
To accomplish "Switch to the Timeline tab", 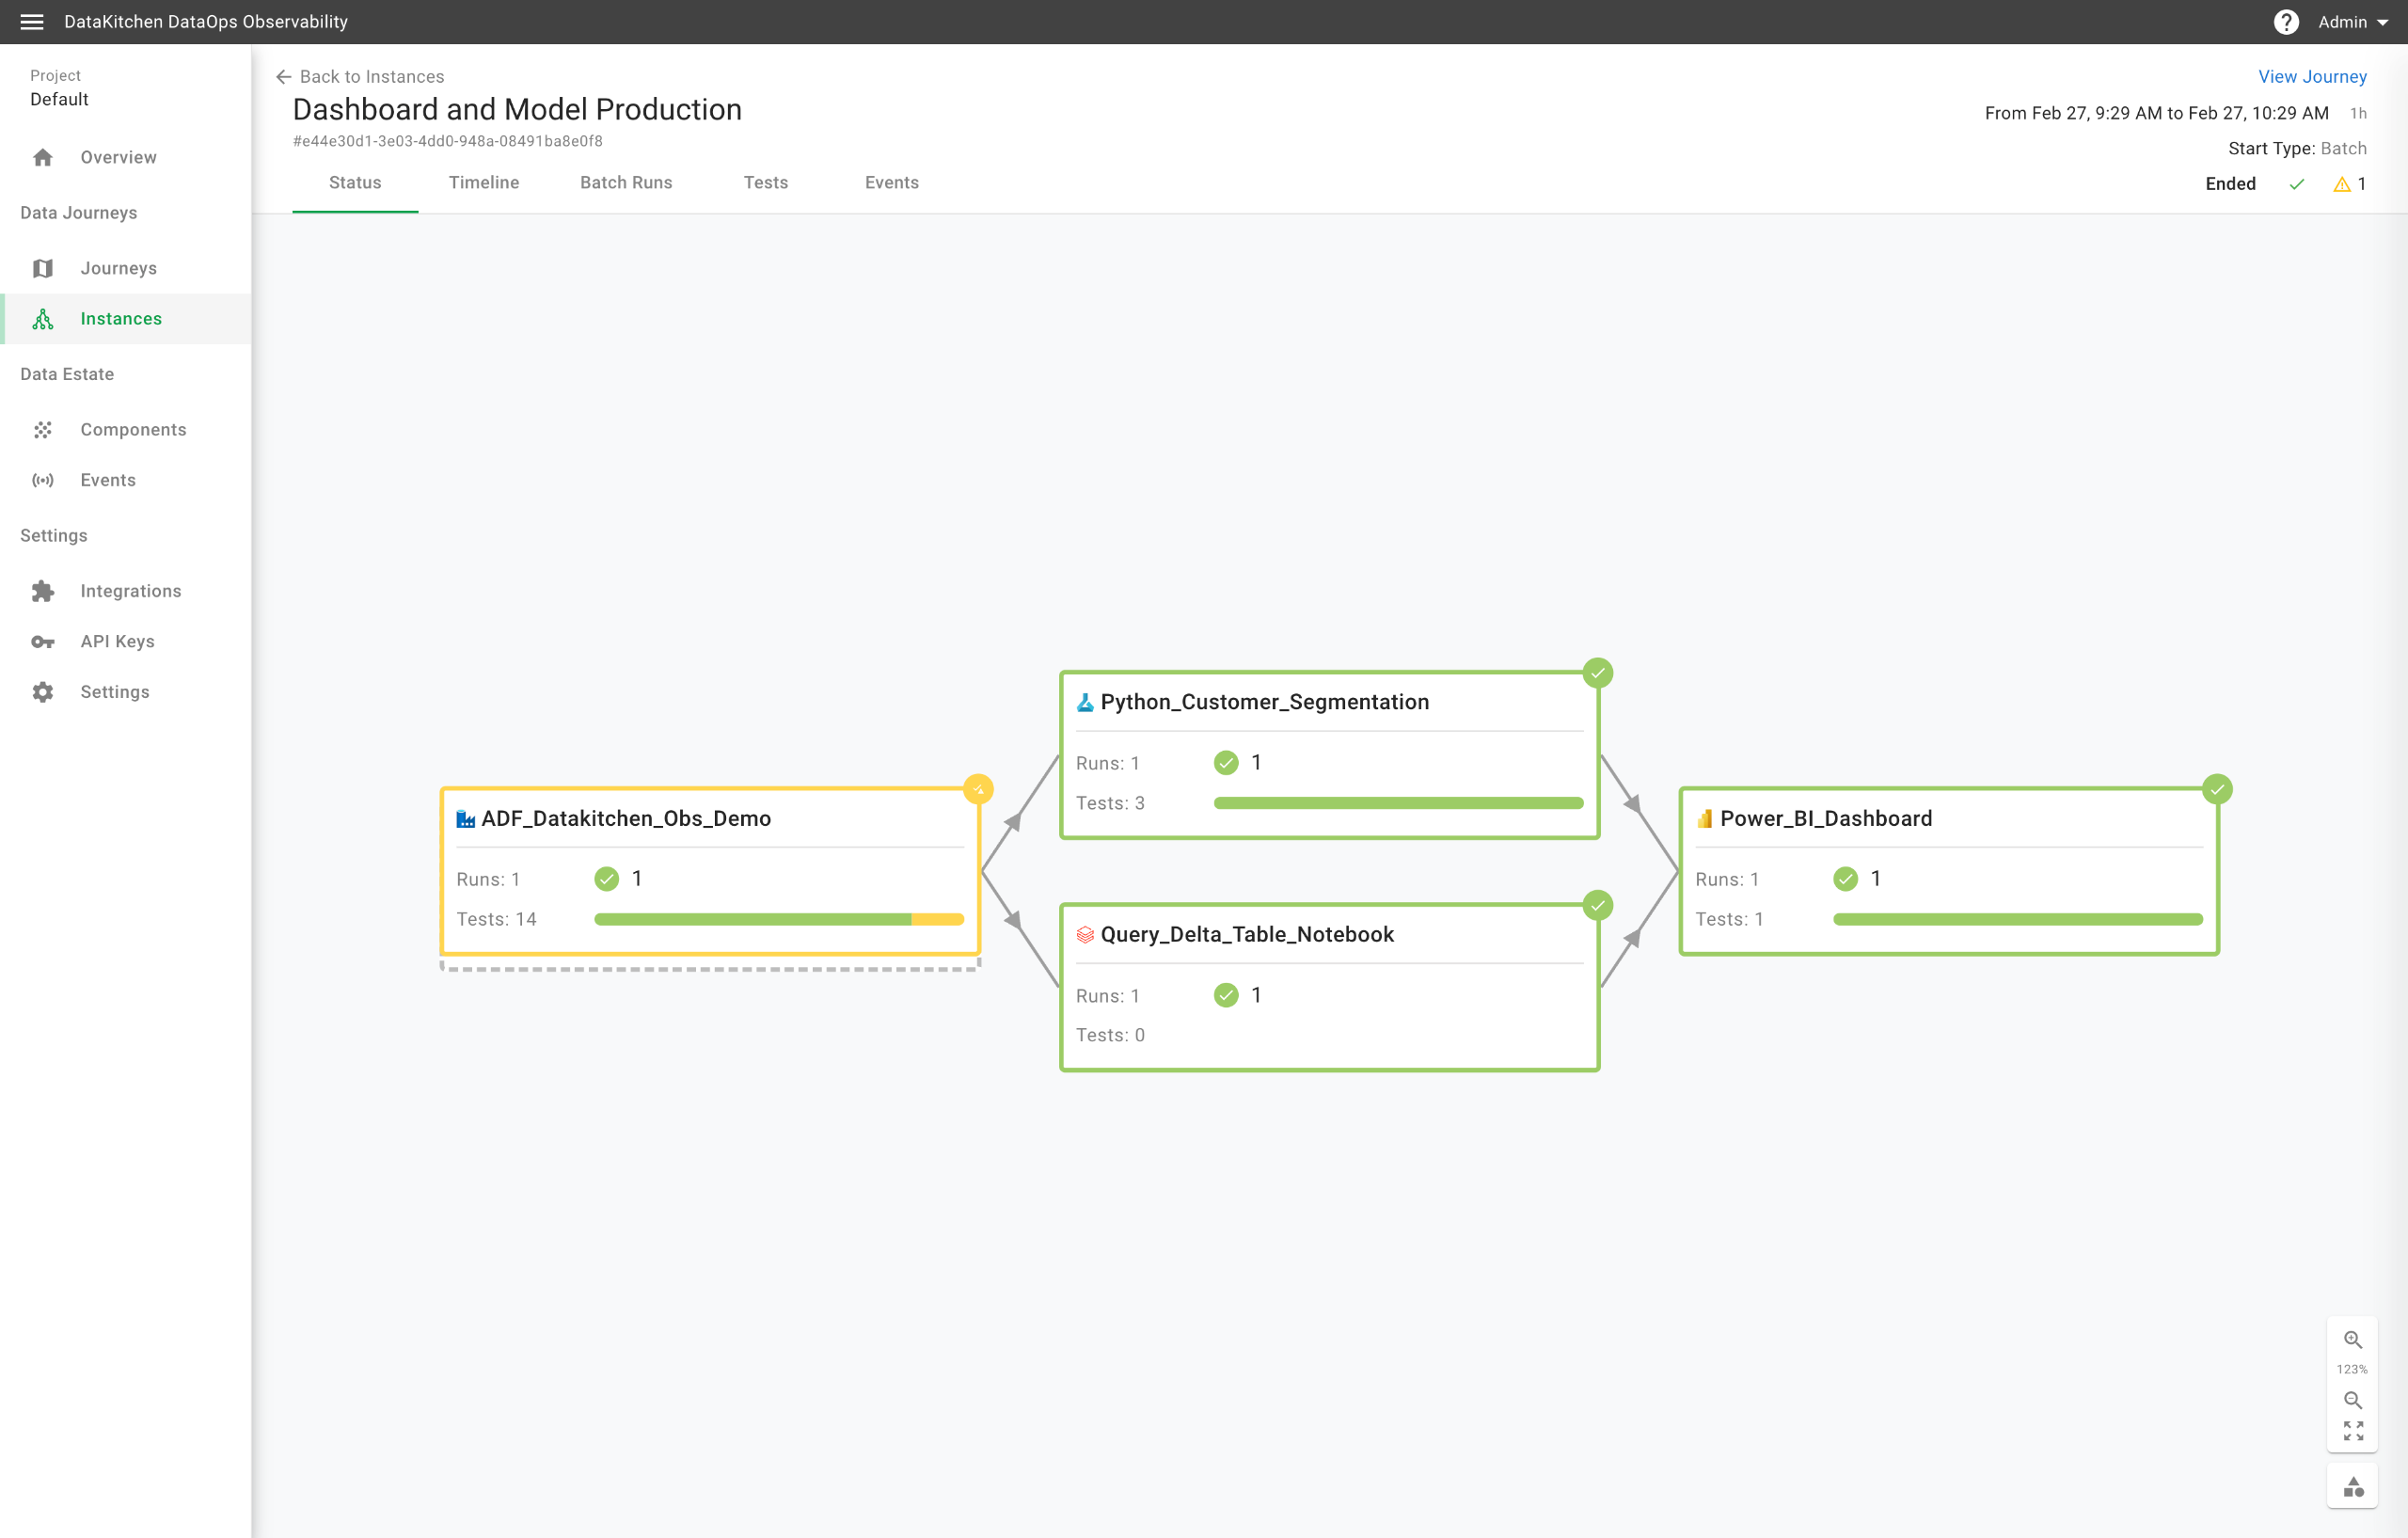I will pyautogui.click(x=483, y=183).
